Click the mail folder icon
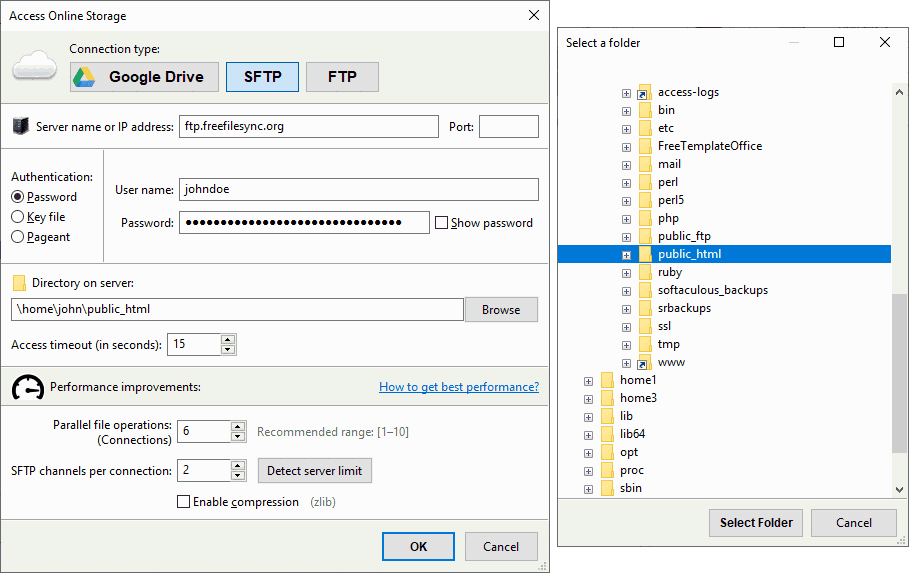This screenshot has width=909, height=573. 645,164
